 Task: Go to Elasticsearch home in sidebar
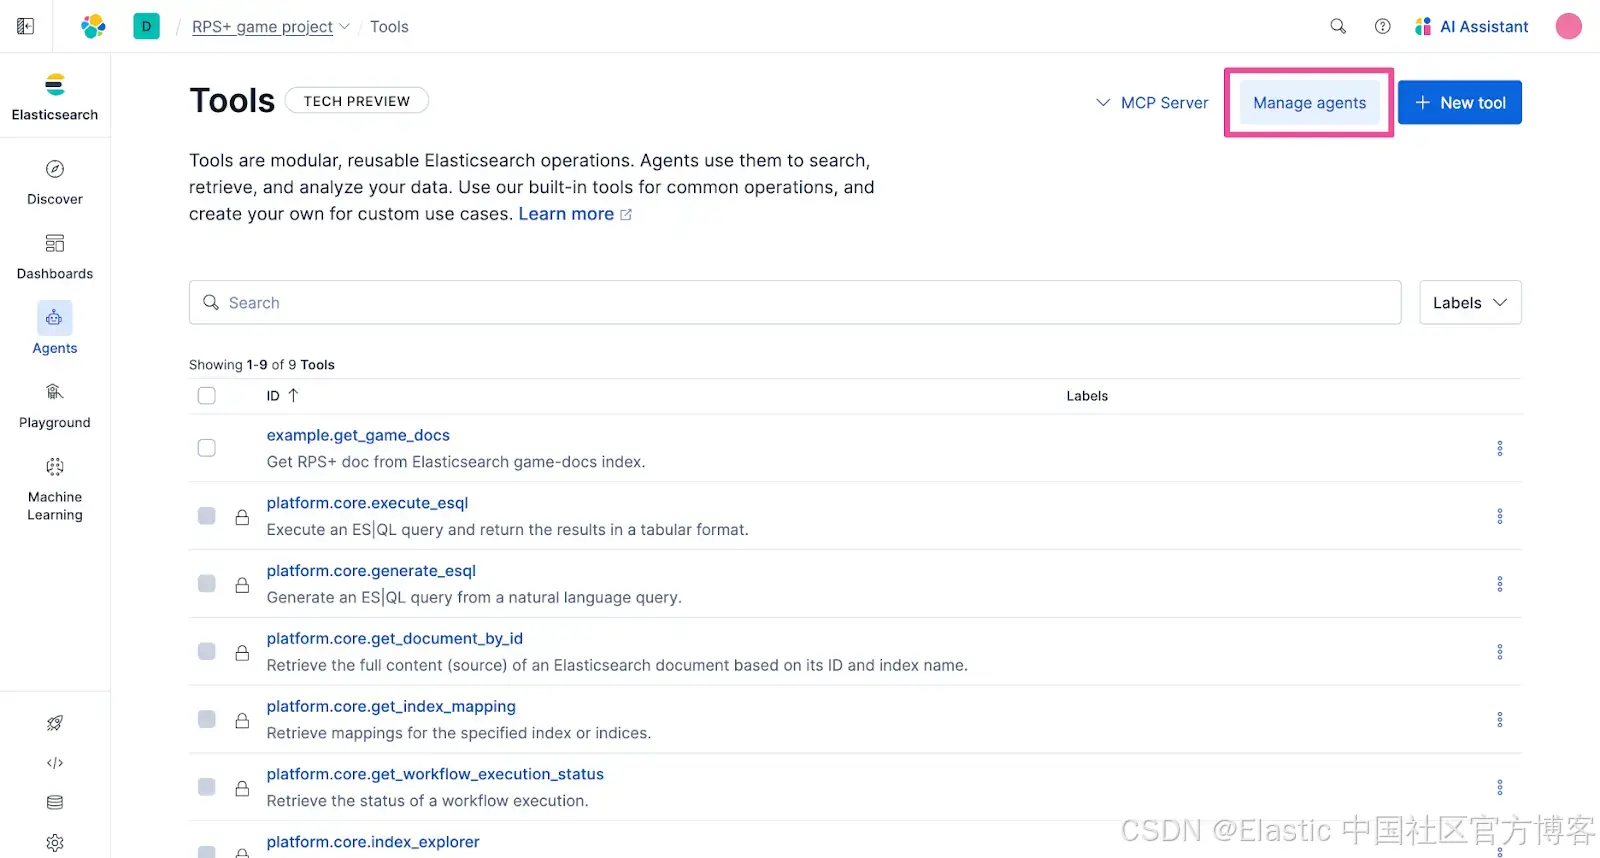(55, 97)
